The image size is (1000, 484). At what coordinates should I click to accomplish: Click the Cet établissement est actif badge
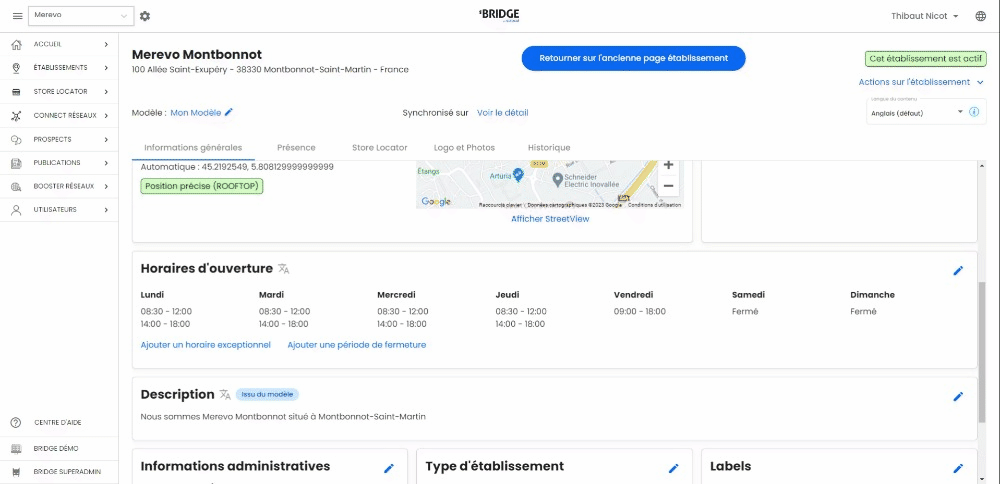pyautogui.click(x=925, y=58)
